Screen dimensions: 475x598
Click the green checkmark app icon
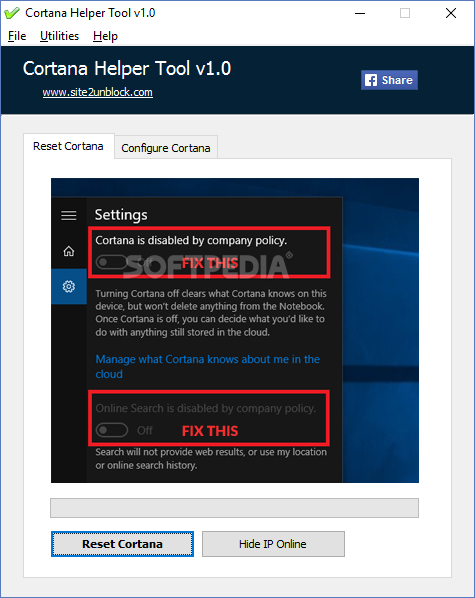11,13
